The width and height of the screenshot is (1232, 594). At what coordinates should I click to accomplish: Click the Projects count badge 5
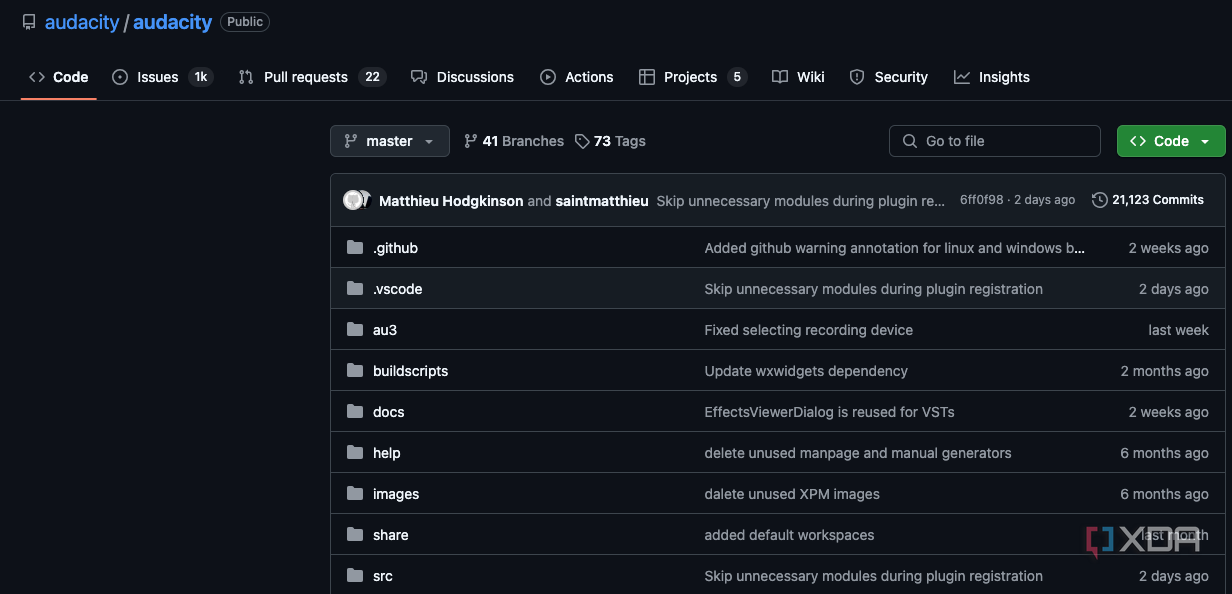pyautogui.click(x=737, y=77)
